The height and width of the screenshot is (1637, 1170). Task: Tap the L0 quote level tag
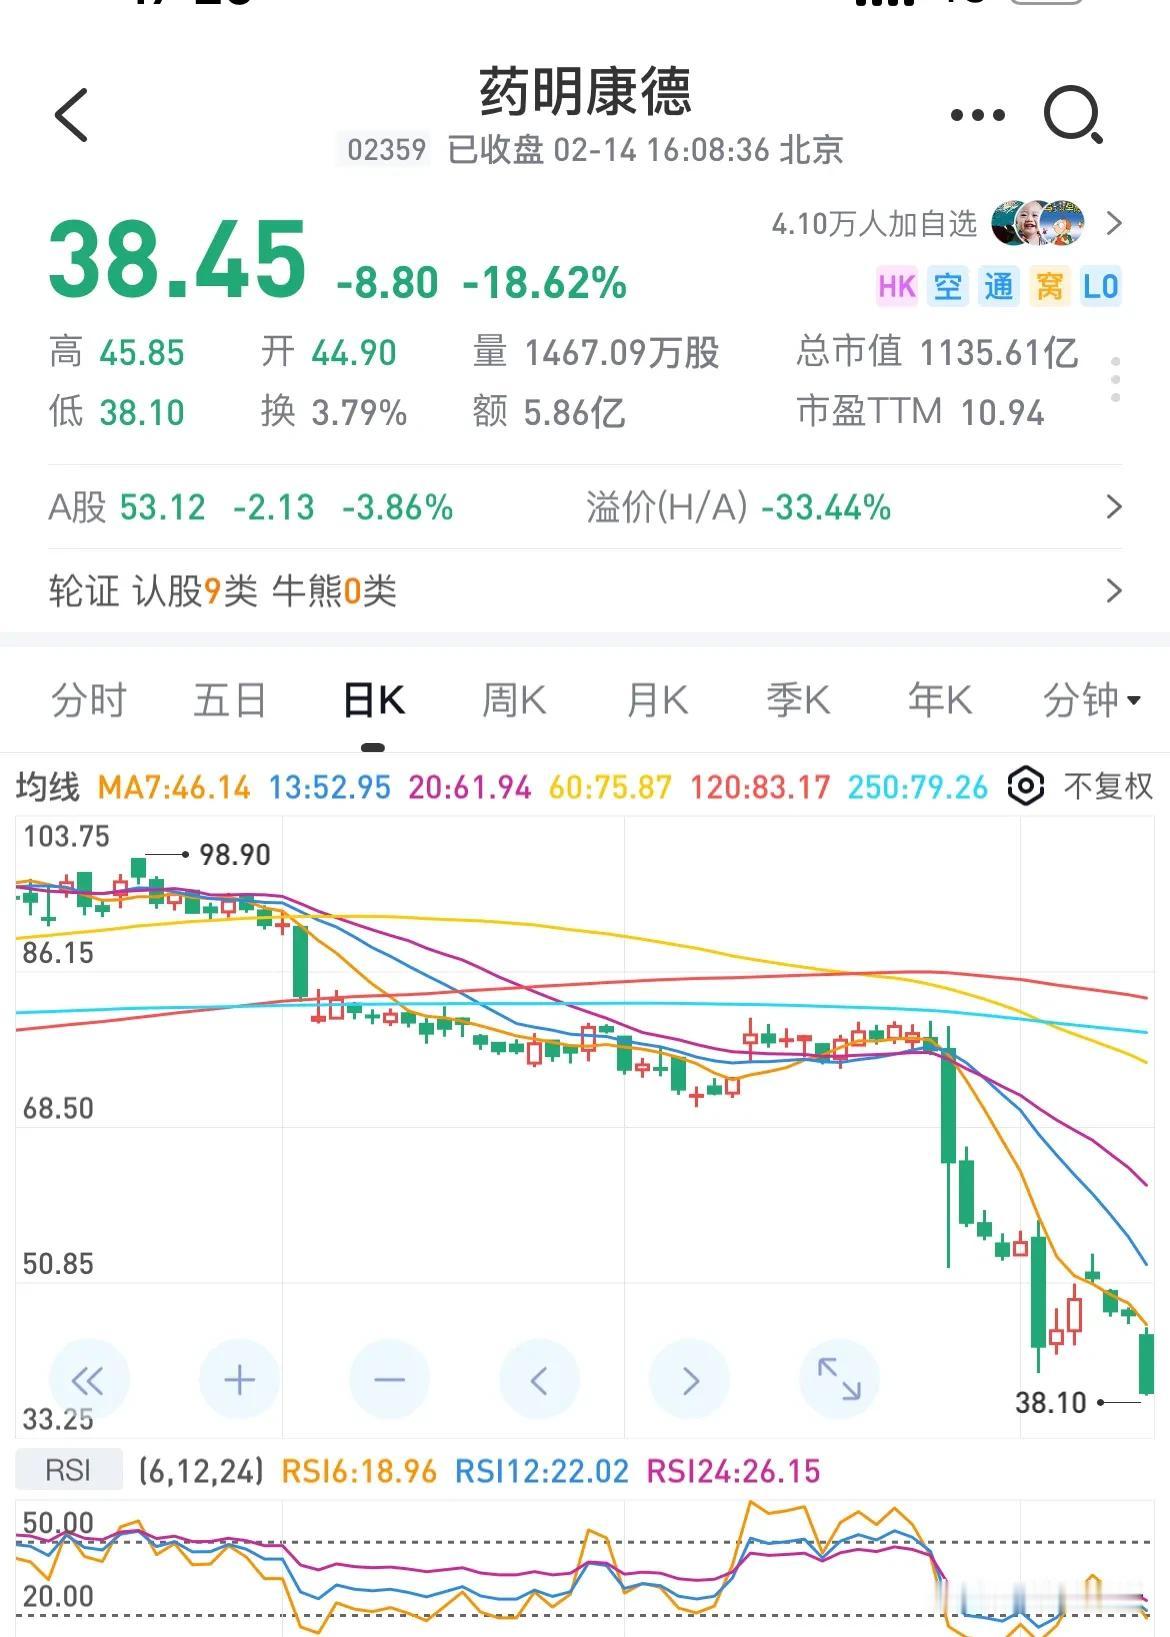pyautogui.click(x=1100, y=287)
